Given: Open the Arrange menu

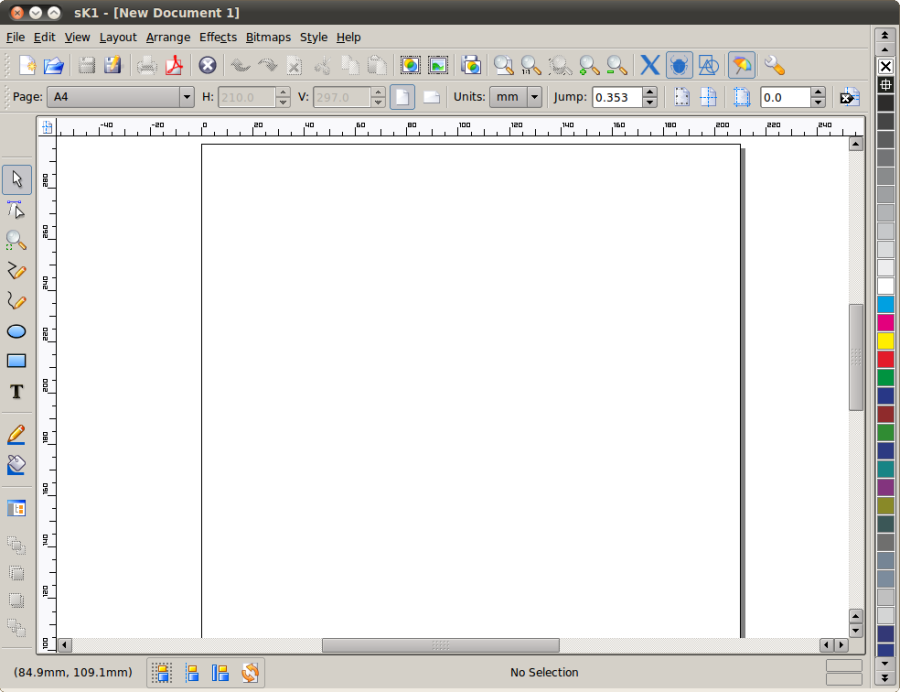Looking at the screenshot, I should click(168, 37).
